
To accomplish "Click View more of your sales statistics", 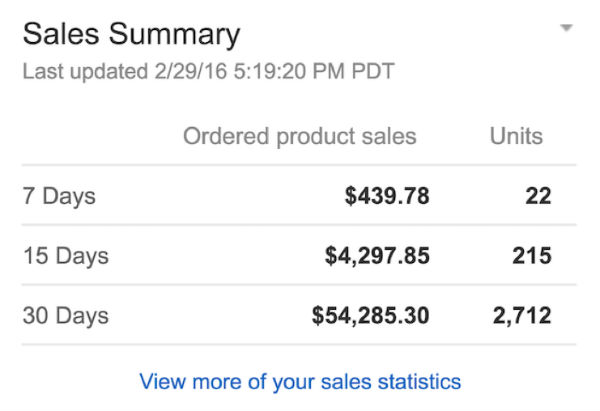I will pyautogui.click(x=300, y=382).
